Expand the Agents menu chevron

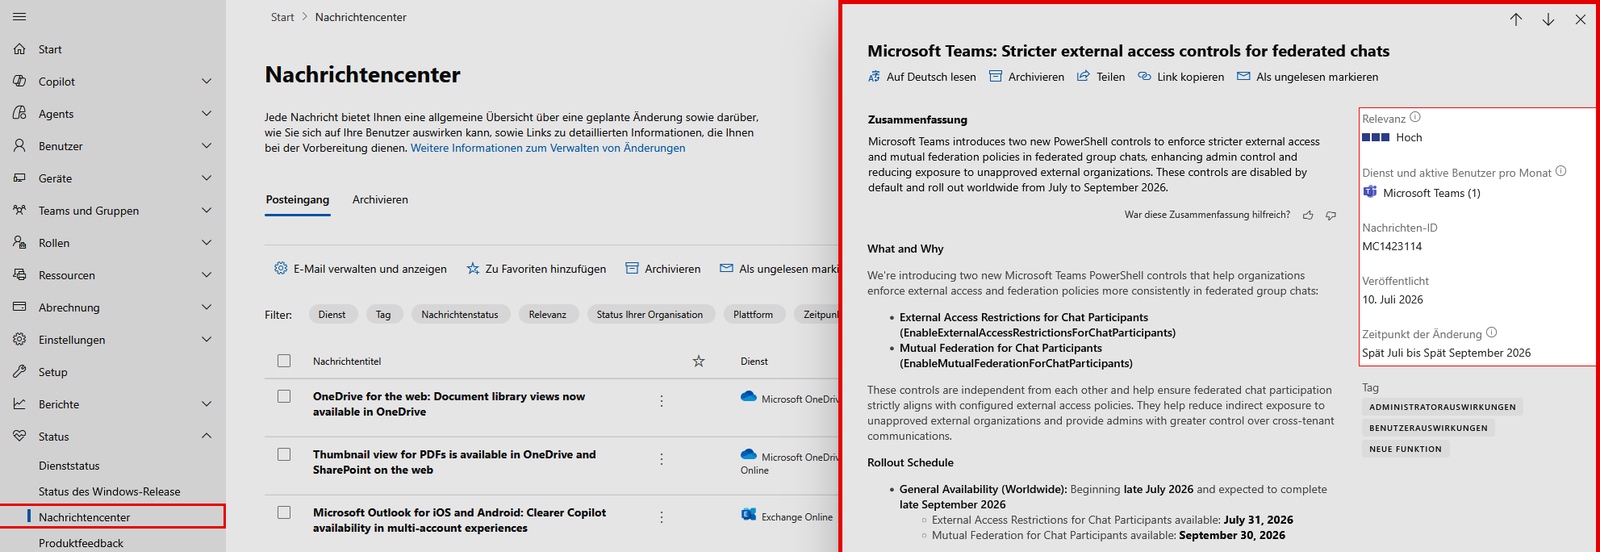coord(207,113)
